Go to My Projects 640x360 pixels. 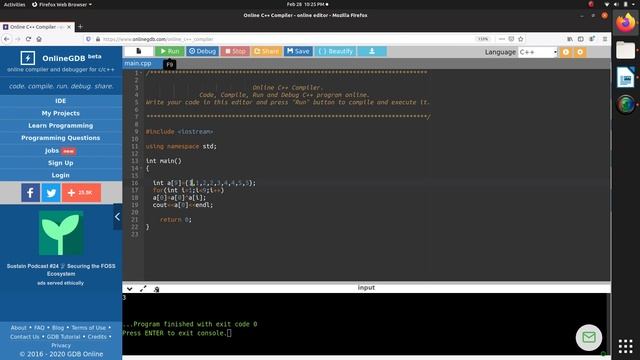[x=60, y=113]
